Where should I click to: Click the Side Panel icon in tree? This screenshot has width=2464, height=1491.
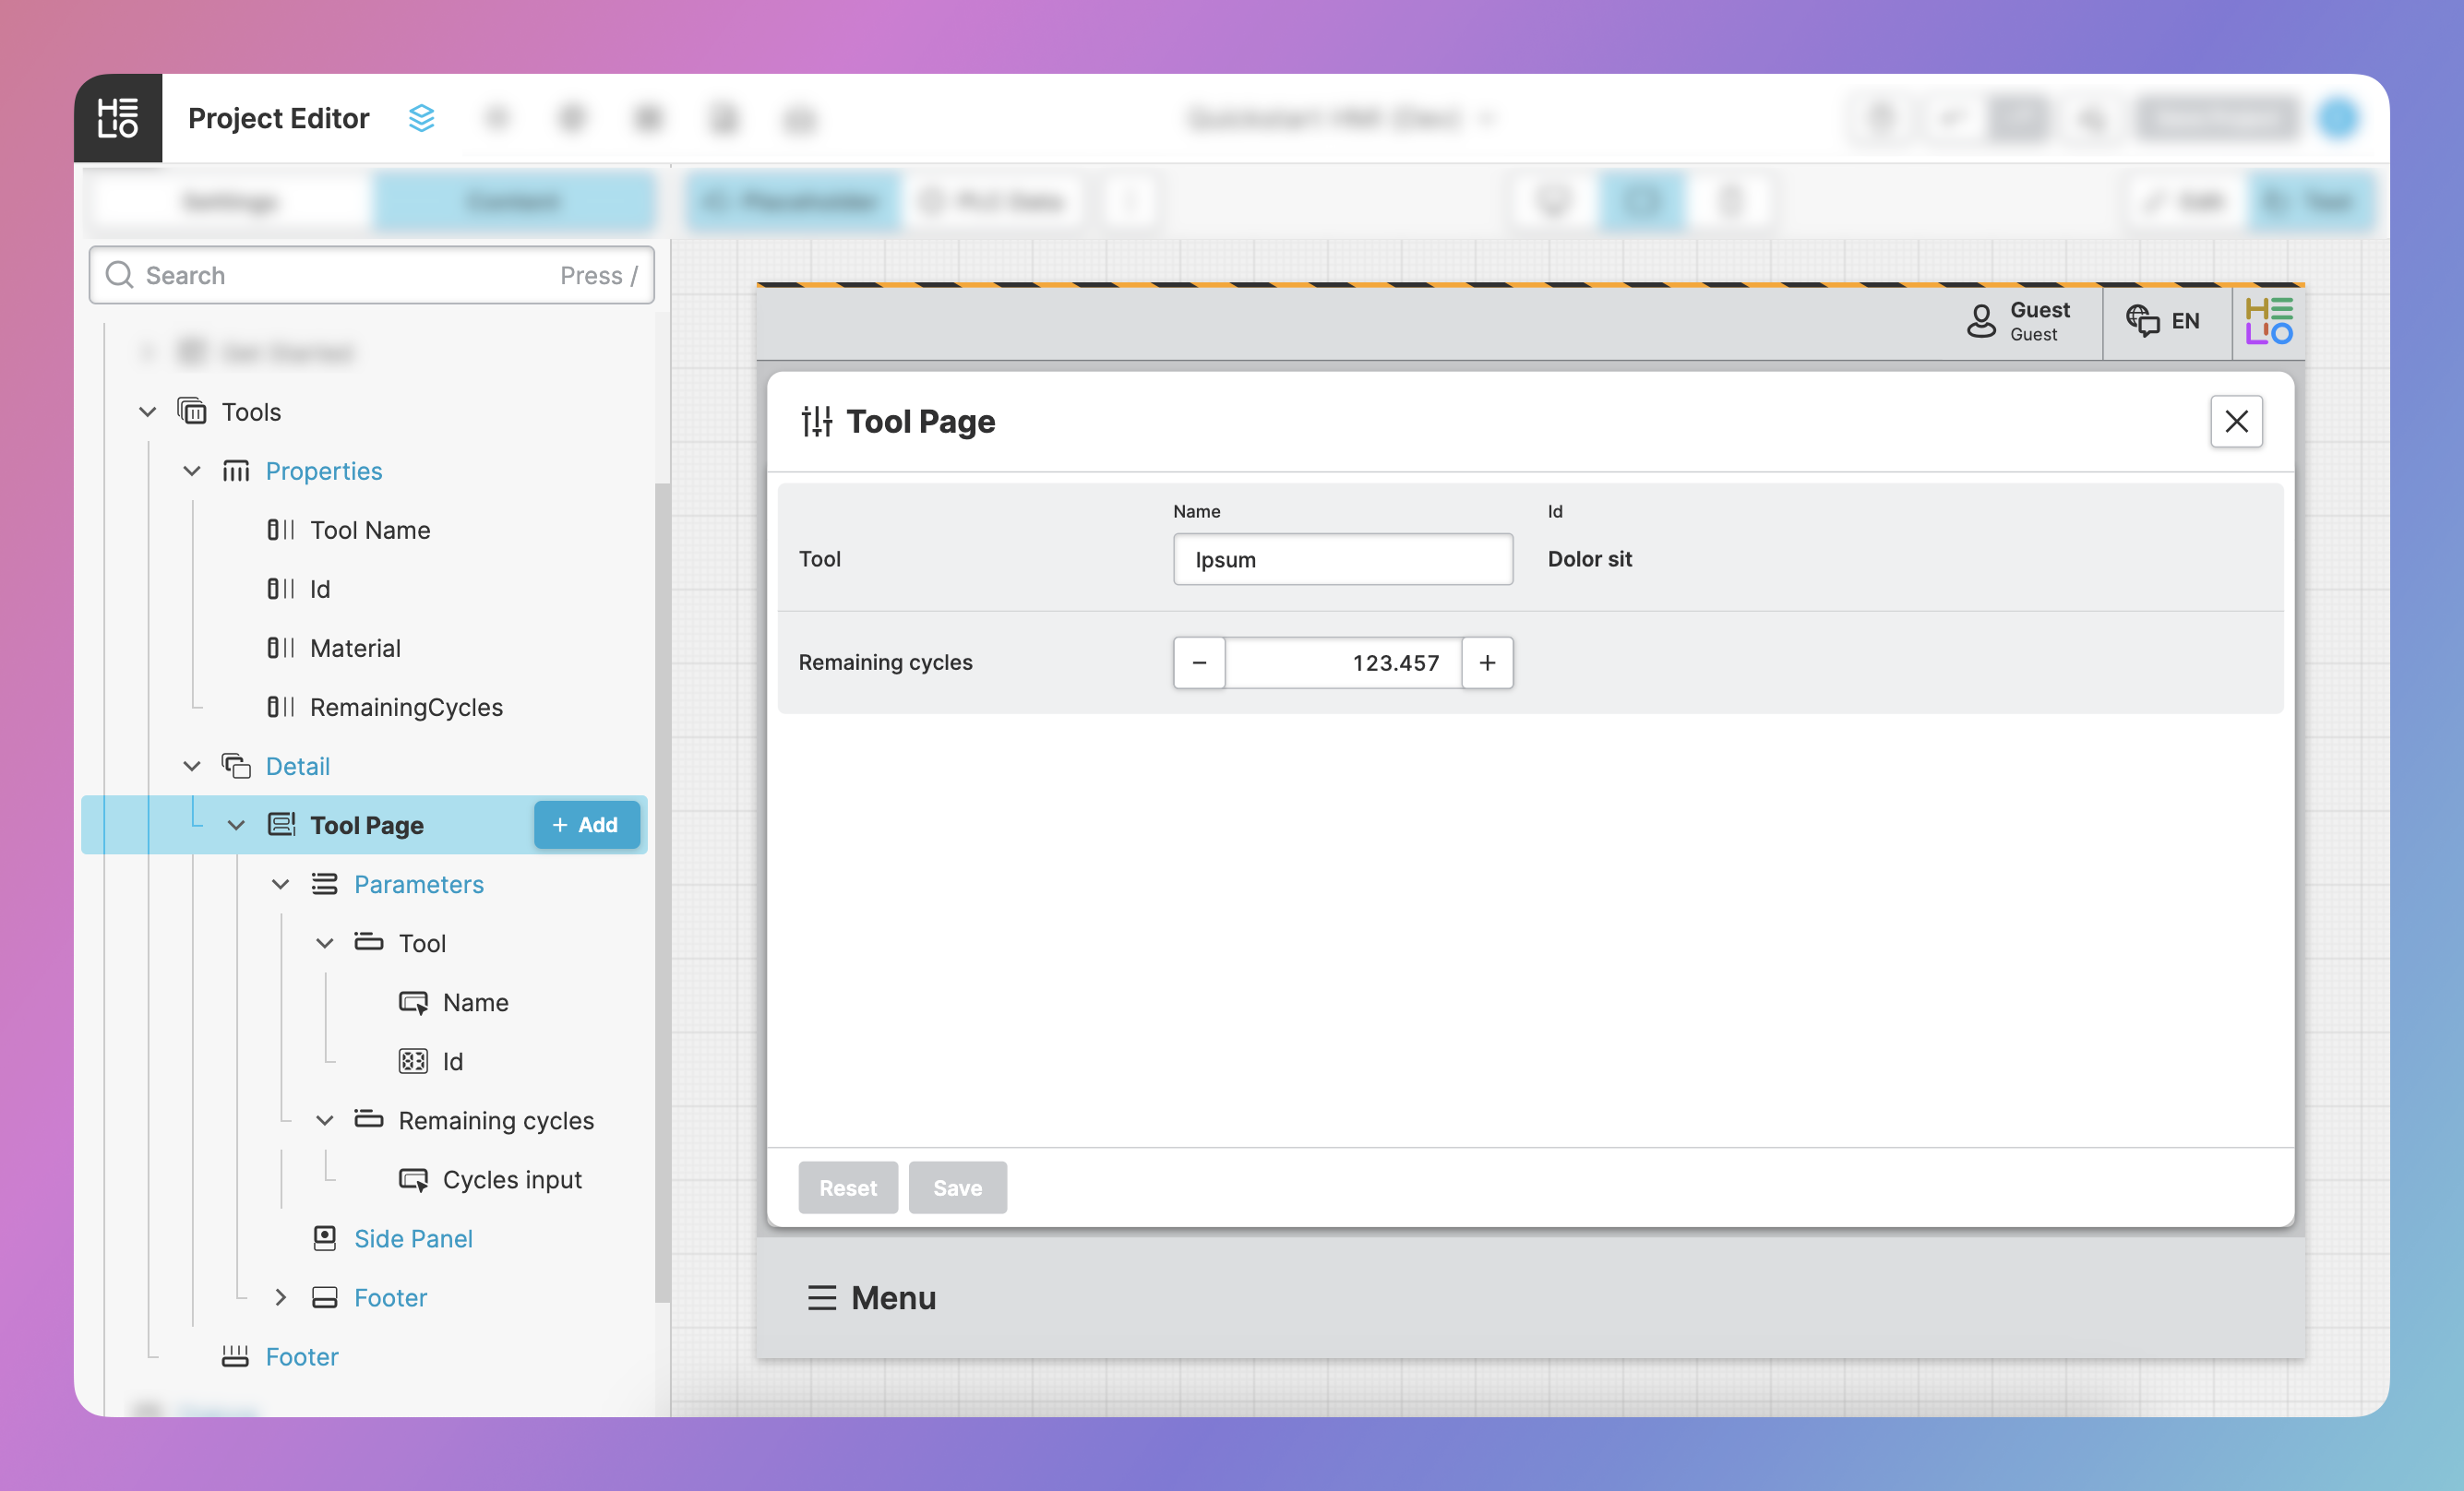(x=325, y=1238)
